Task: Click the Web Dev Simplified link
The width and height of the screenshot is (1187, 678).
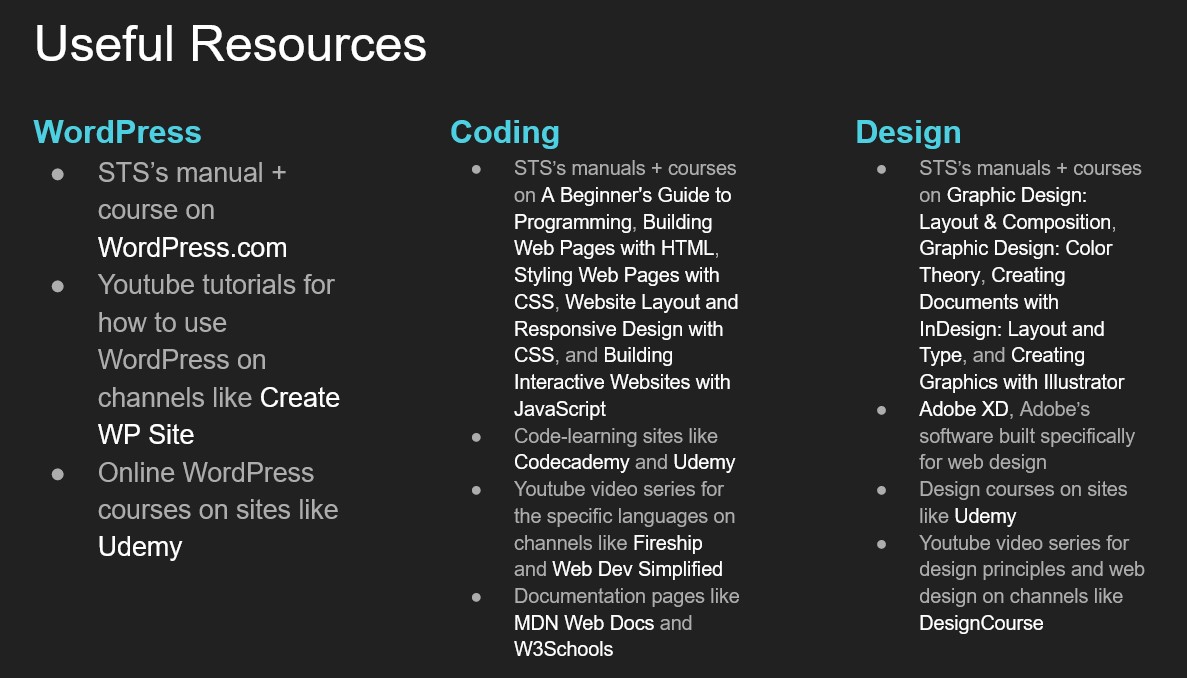Action: point(637,569)
